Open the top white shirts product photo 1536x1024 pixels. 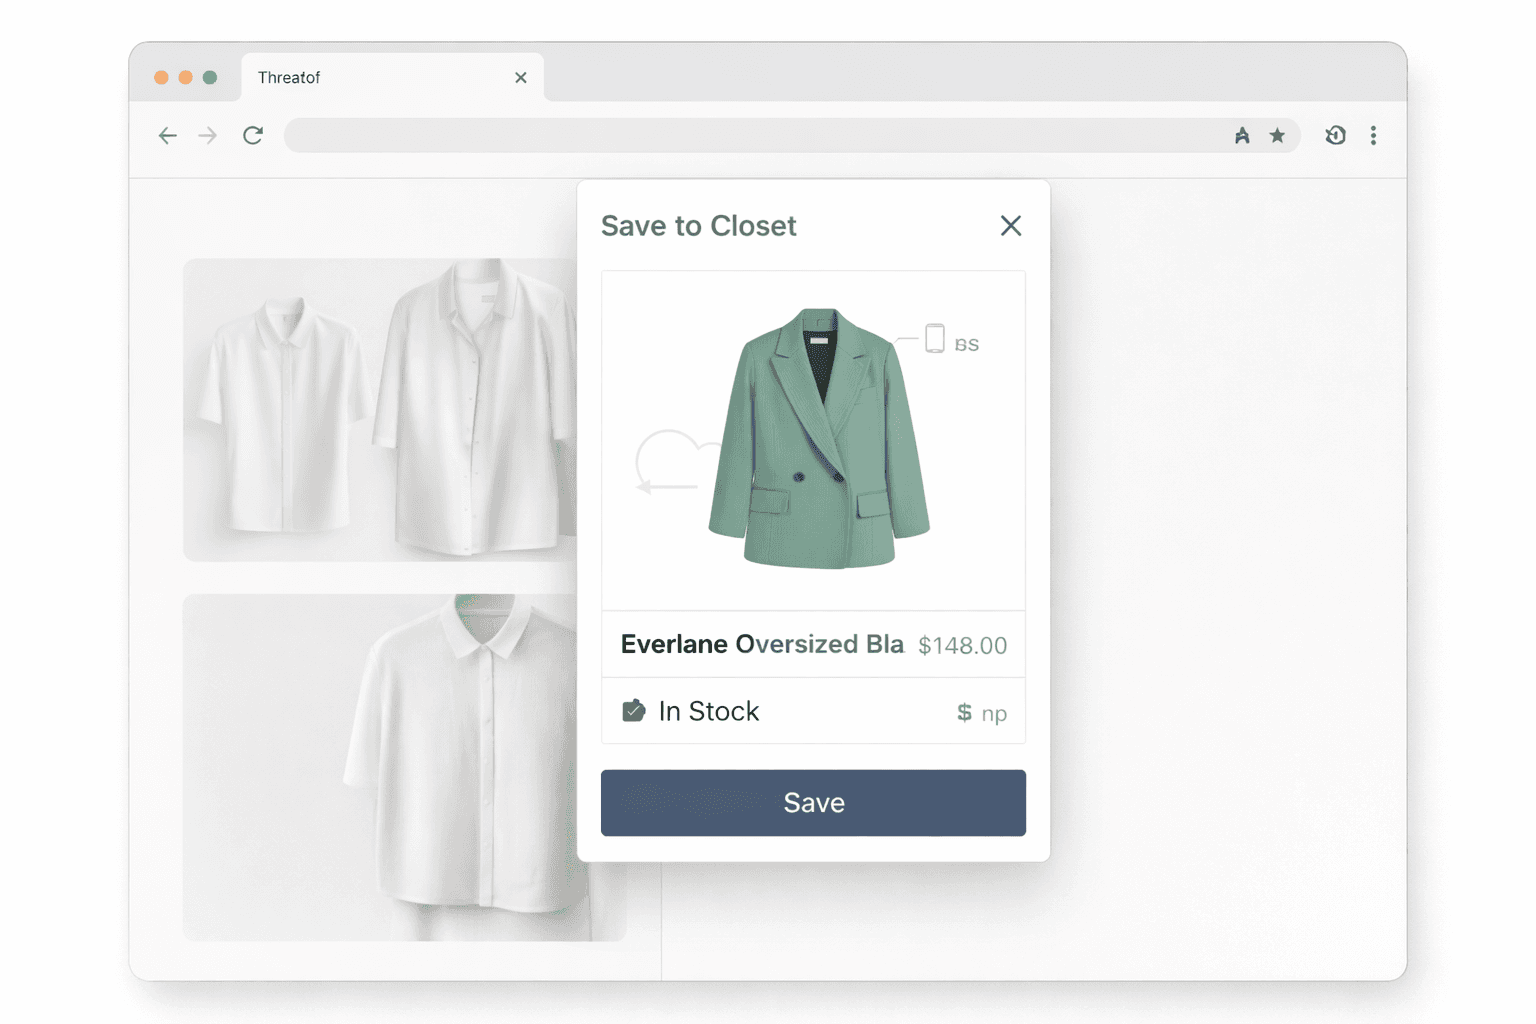tap(380, 410)
